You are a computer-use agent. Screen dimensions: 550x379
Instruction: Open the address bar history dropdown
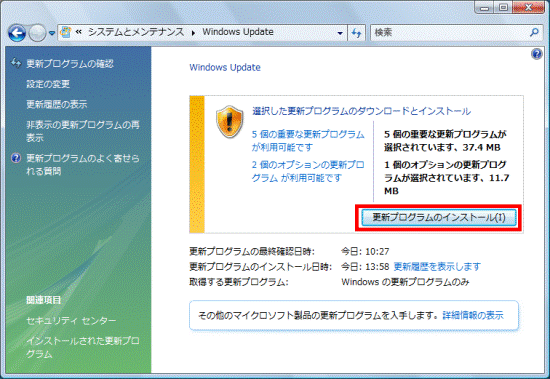click(x=340, y=33)
